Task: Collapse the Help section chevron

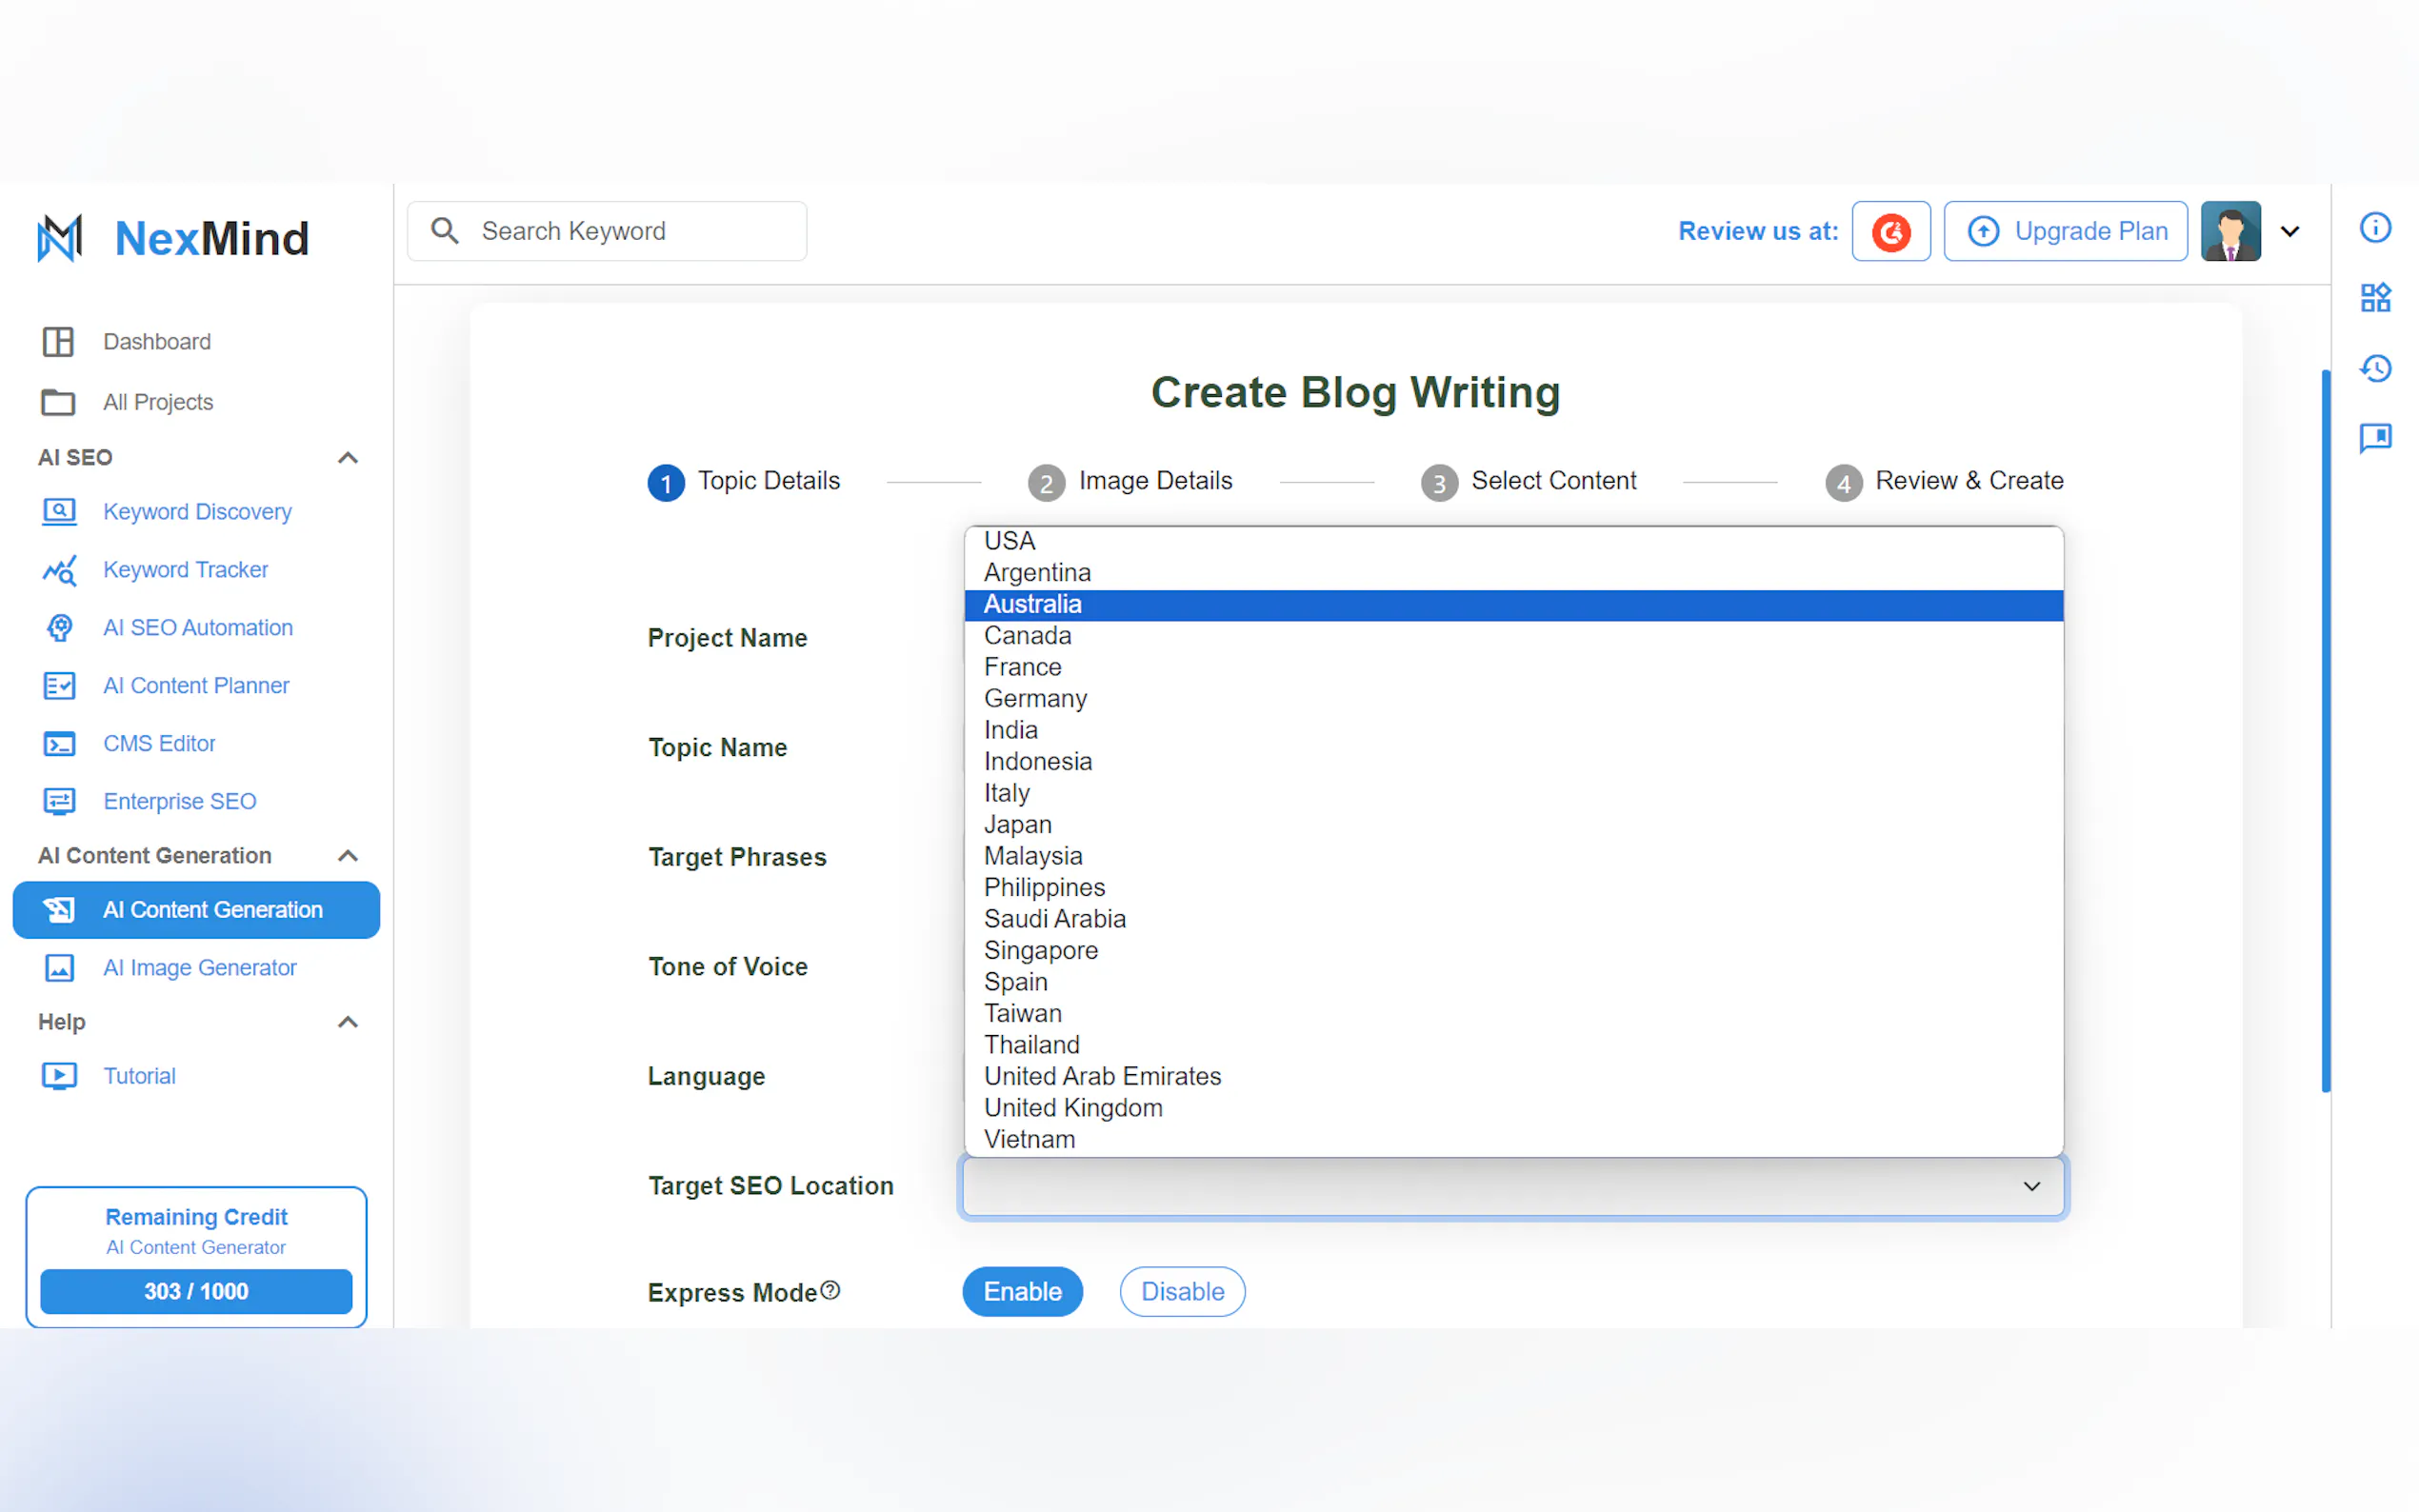Action: [x=347, y=1022]
